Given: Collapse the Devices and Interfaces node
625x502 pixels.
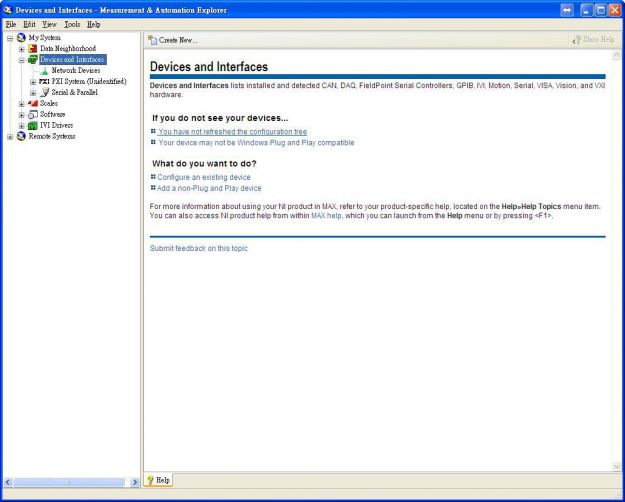Looking at the screenshot, I should (22, 60).
